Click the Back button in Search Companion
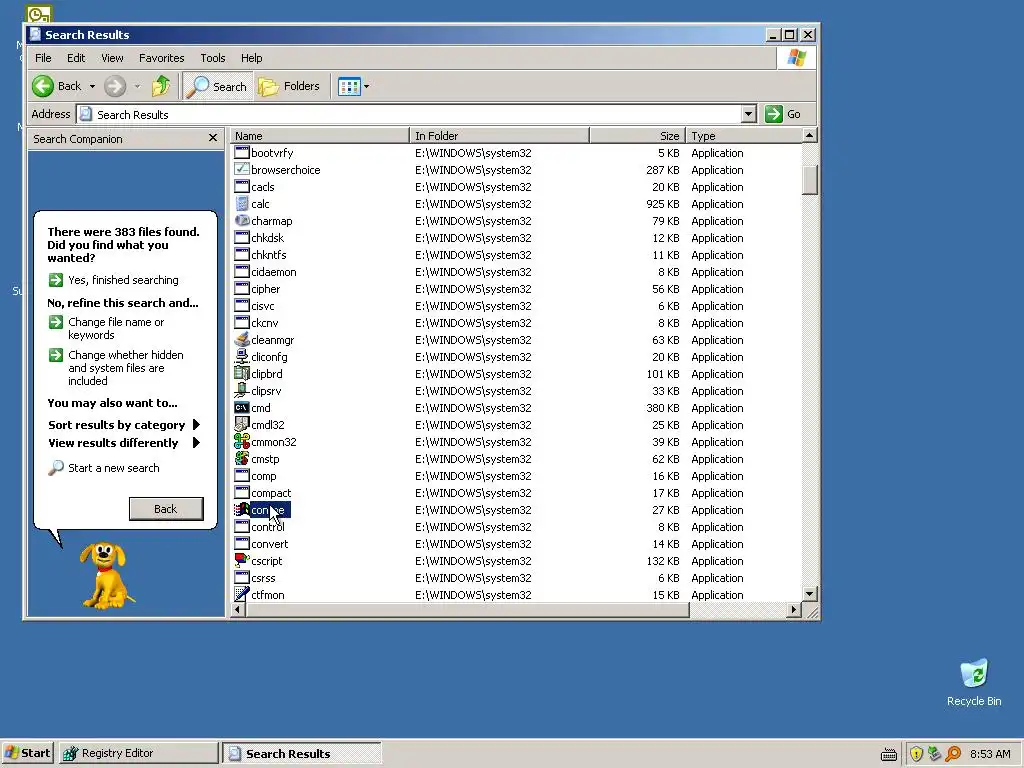The height and width of the screenshot is (768, 1024). 166,509
